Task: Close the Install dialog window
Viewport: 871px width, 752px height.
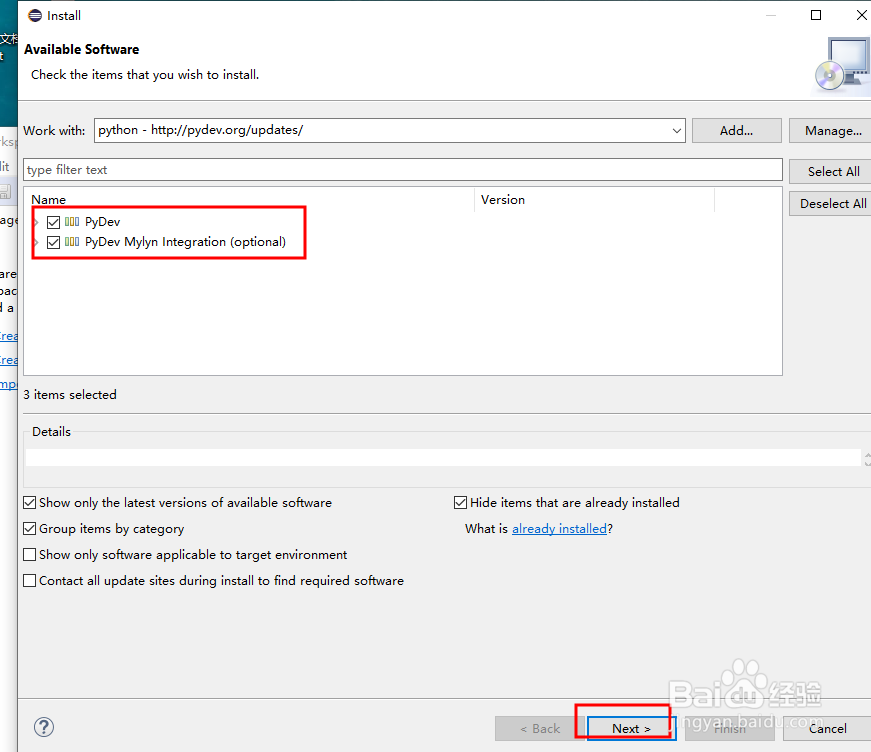Action: 862,15
